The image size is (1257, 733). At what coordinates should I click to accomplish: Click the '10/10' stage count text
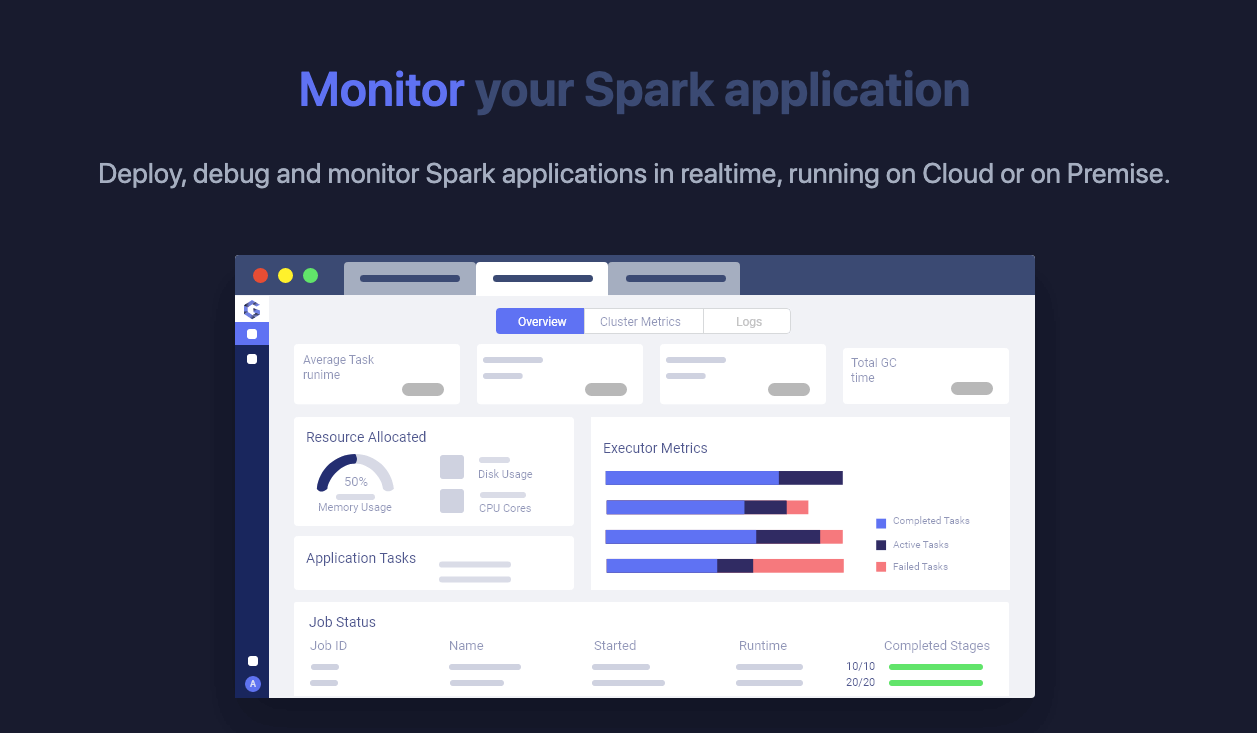(860, 666)
